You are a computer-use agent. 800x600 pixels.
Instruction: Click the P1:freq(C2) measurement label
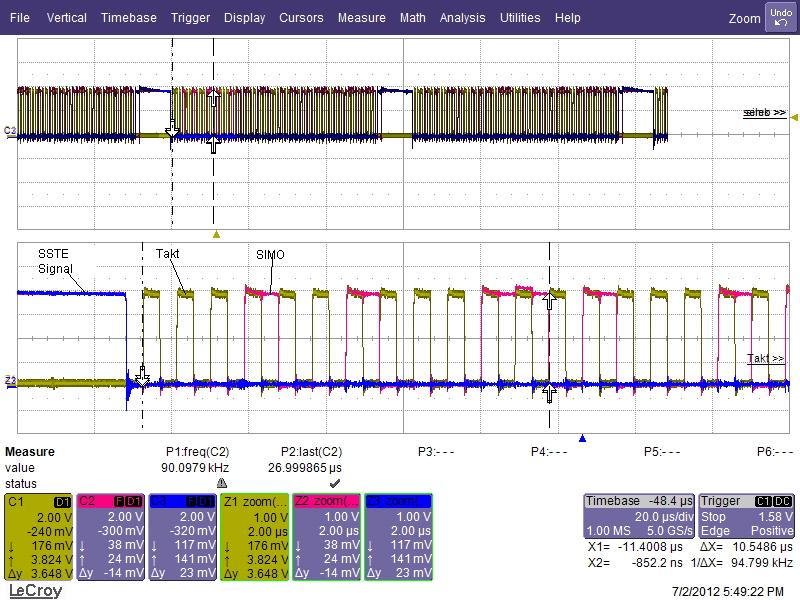click(x=197, y=452)
